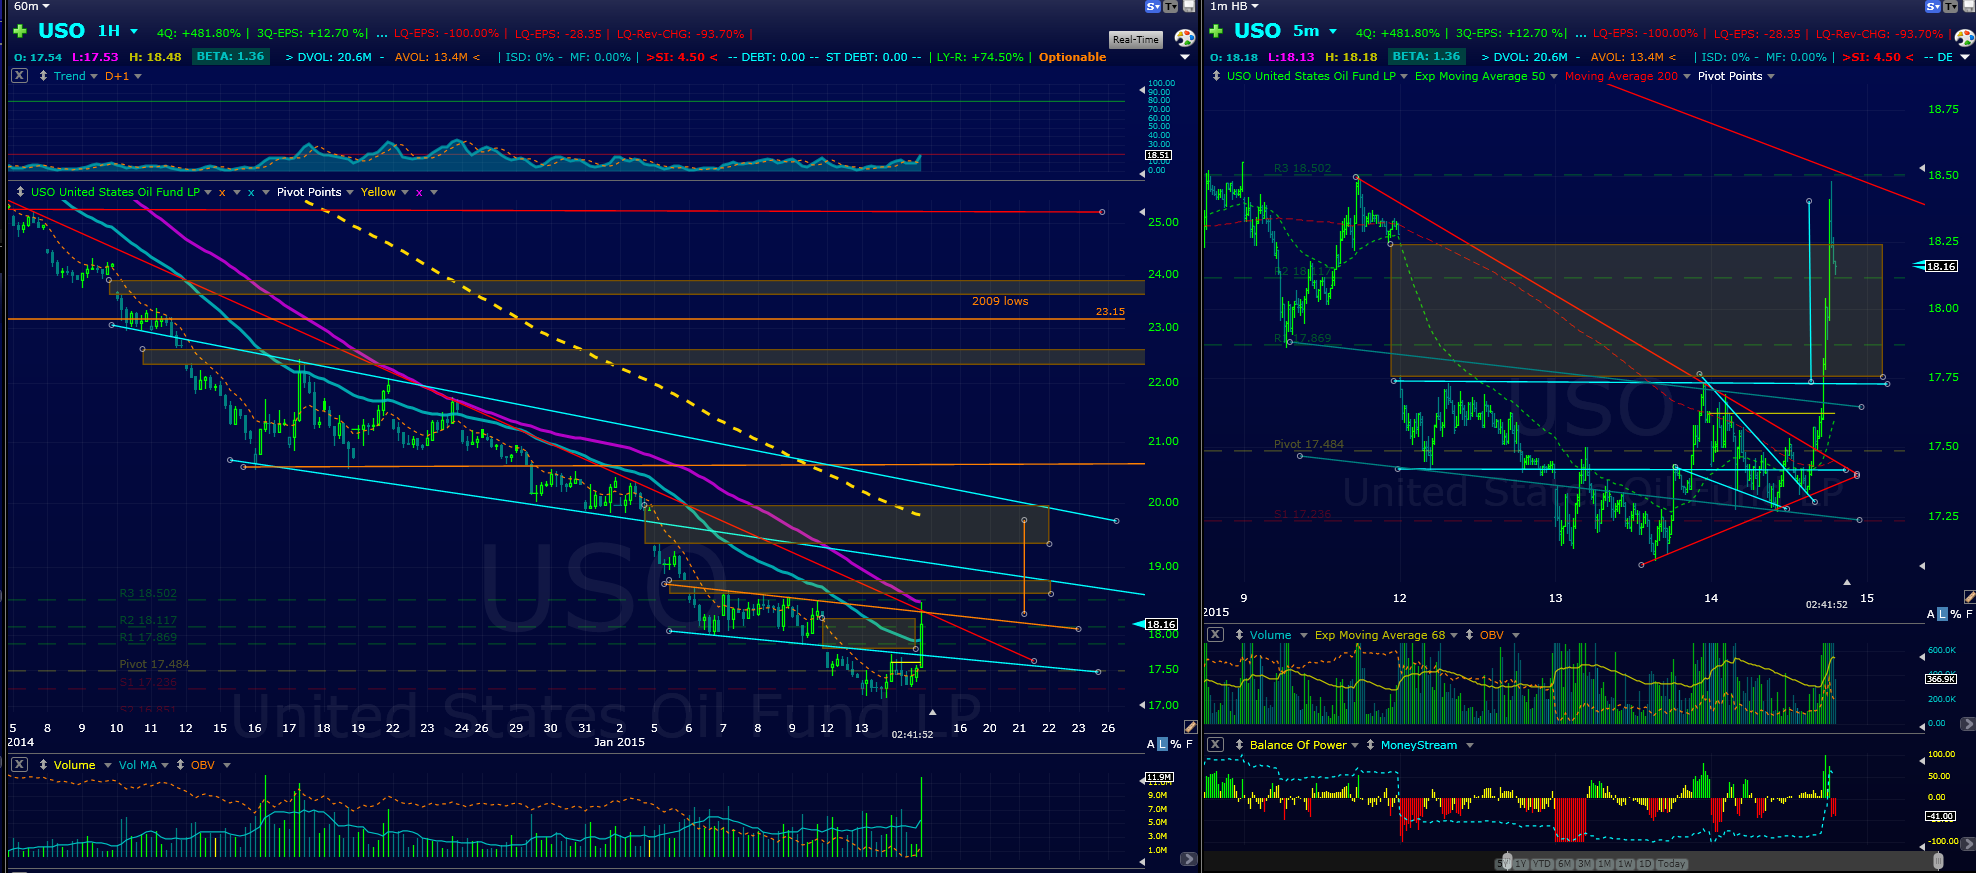Toggle L log scale on right chart
1976x873 pixels.
tap(1943, 614)
